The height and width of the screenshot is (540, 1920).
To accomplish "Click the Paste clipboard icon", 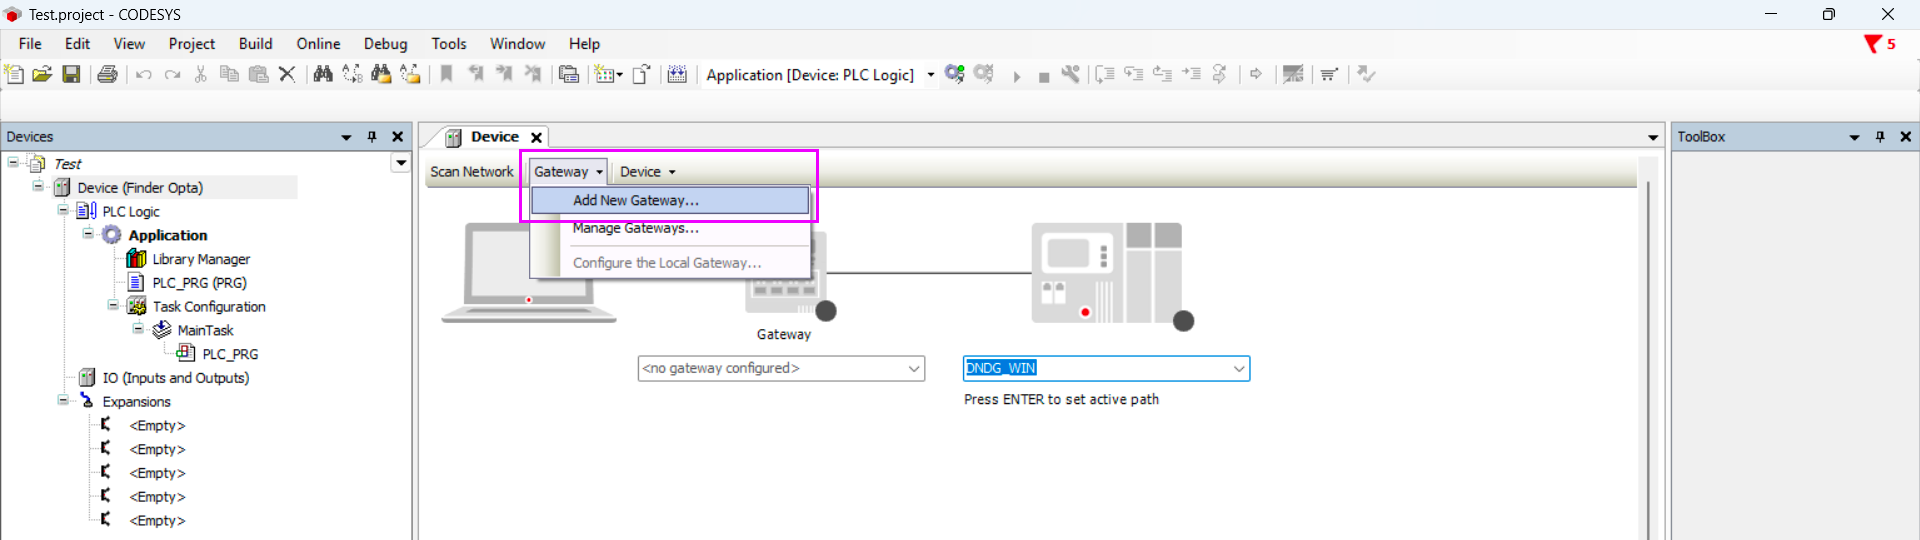I will pyautogui.click(x=258, y=74).
